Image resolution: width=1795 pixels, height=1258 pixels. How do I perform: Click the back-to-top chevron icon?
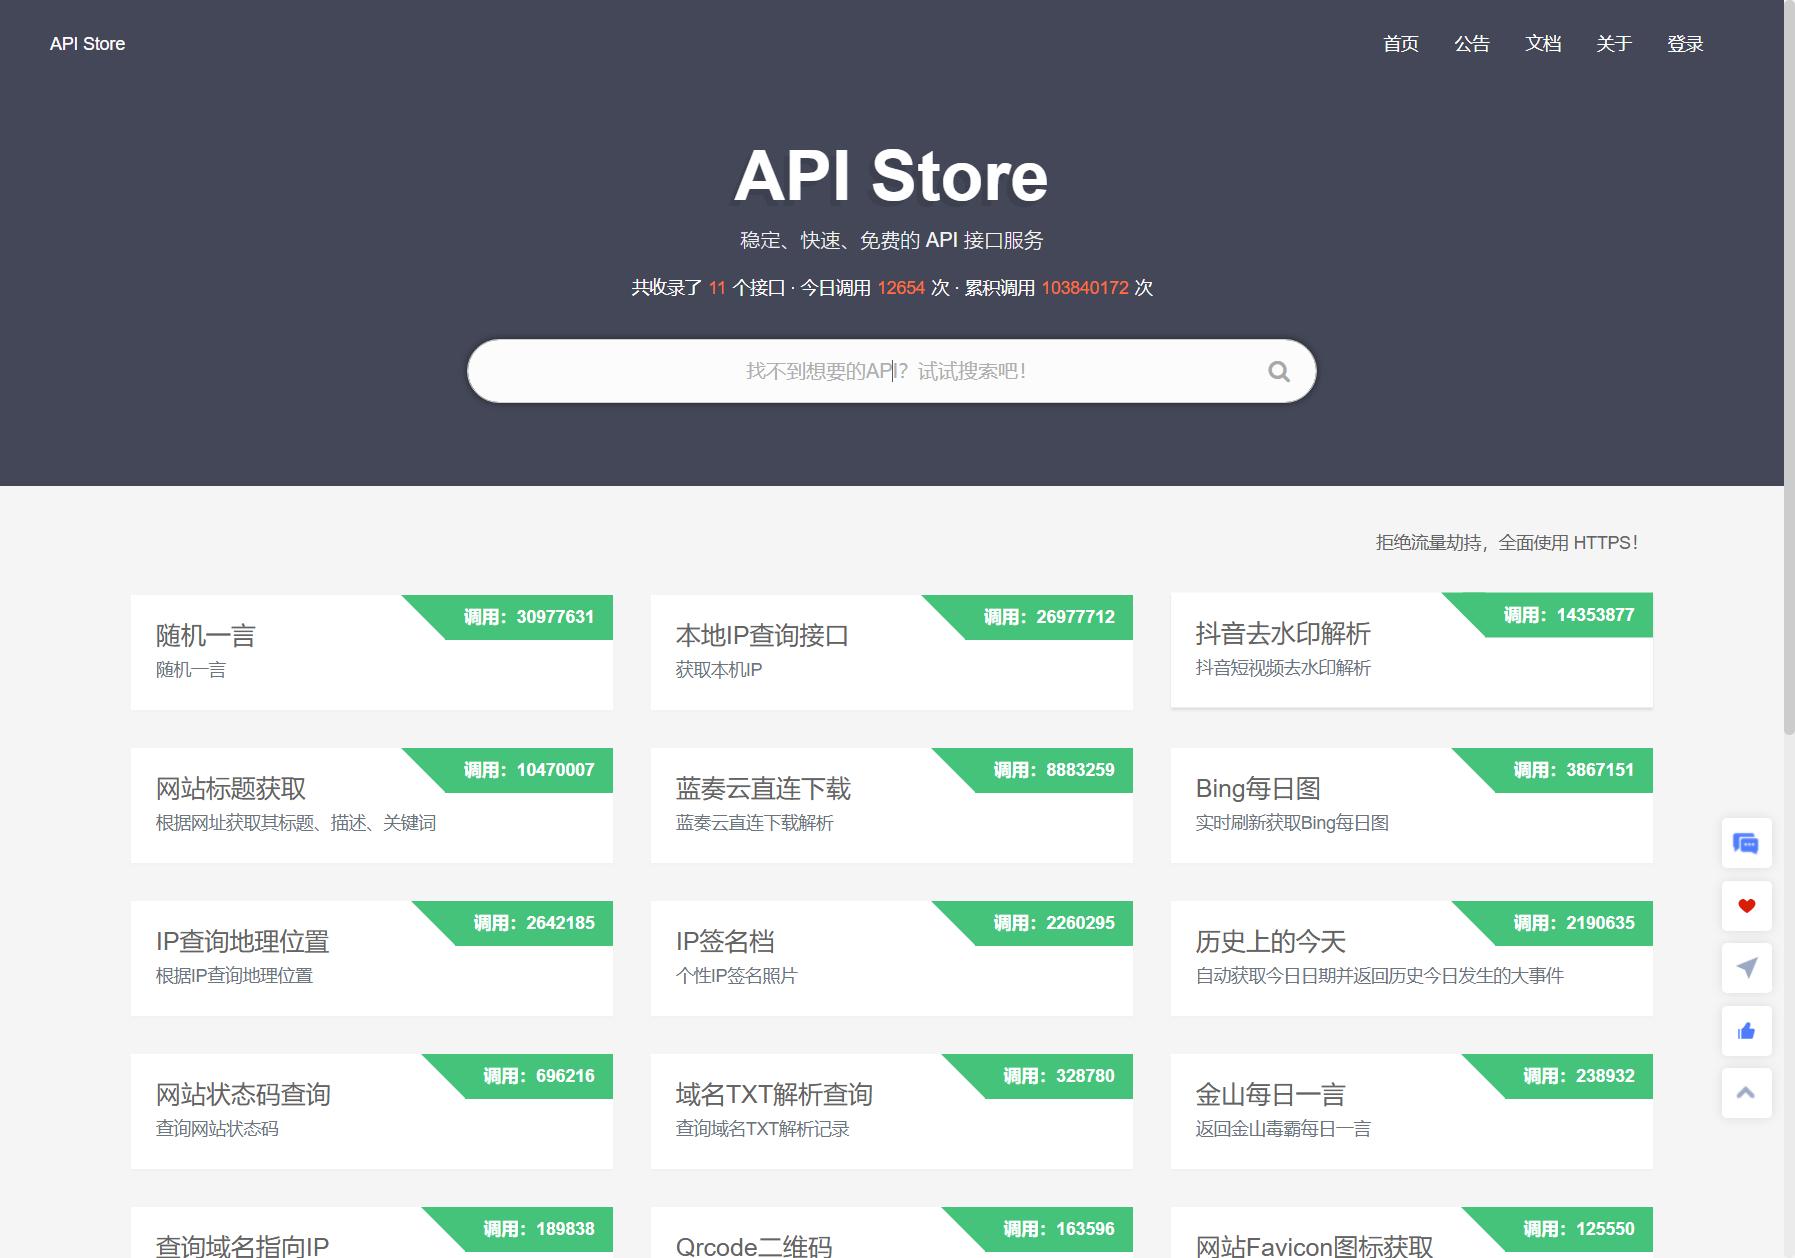pos(1746,1093)
